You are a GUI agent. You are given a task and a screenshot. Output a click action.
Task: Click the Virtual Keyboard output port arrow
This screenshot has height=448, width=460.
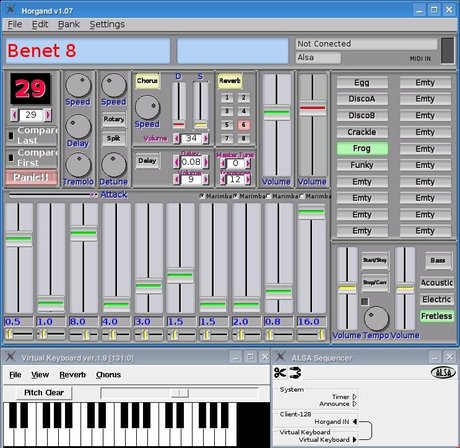(355, 439)
